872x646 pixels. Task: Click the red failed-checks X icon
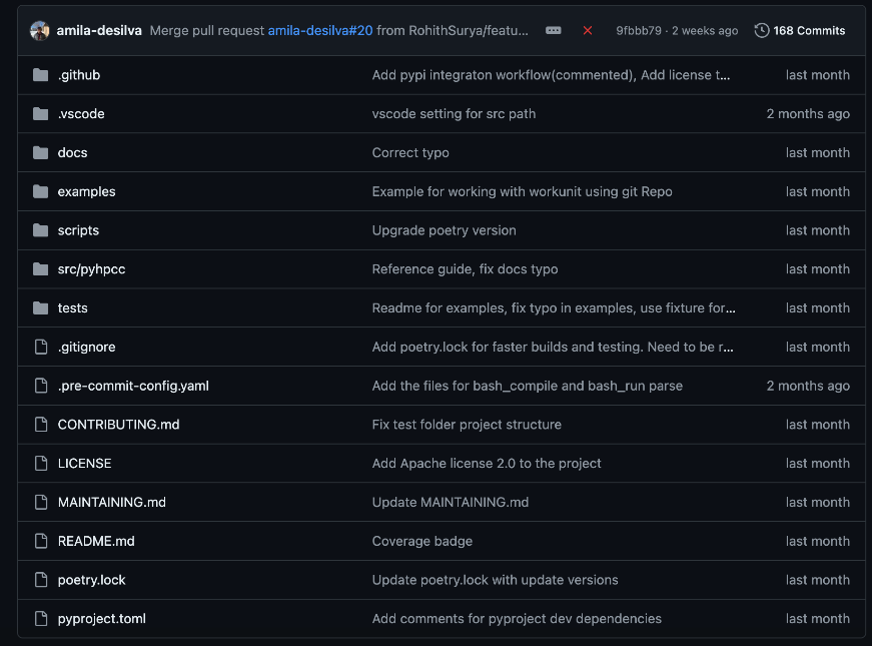coord(587,31)
